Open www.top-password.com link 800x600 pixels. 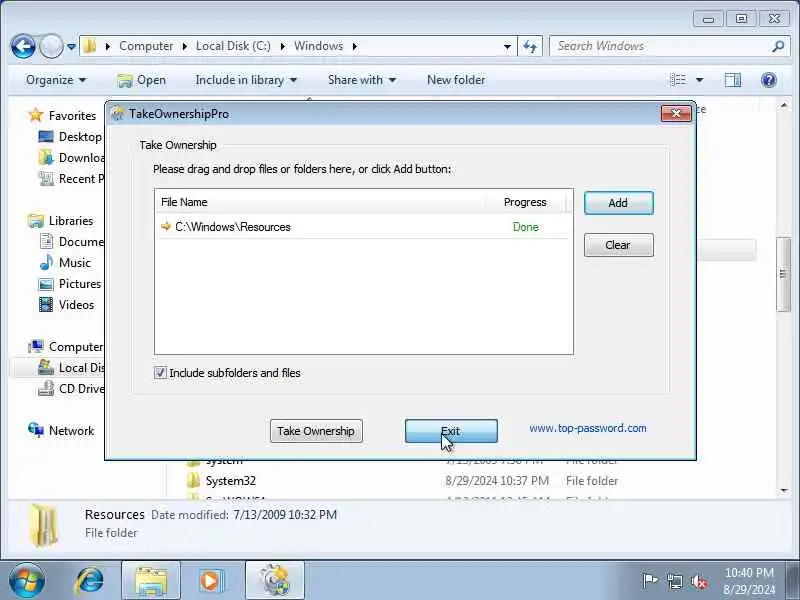click(x=588, y=428)
